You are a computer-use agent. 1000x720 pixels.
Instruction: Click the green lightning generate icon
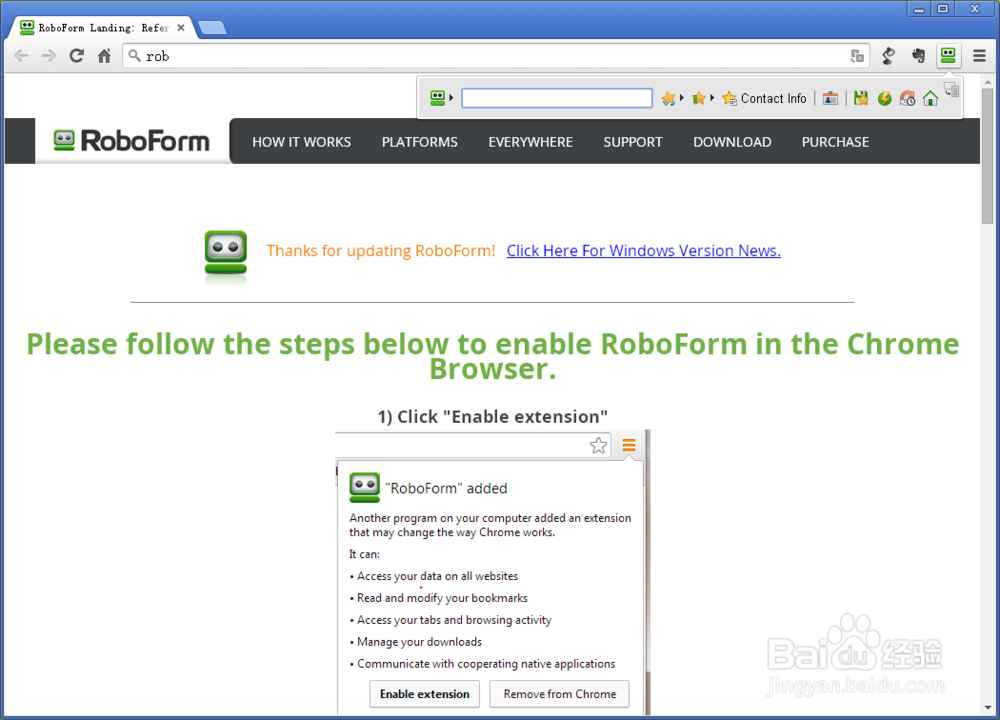[884, 98]
